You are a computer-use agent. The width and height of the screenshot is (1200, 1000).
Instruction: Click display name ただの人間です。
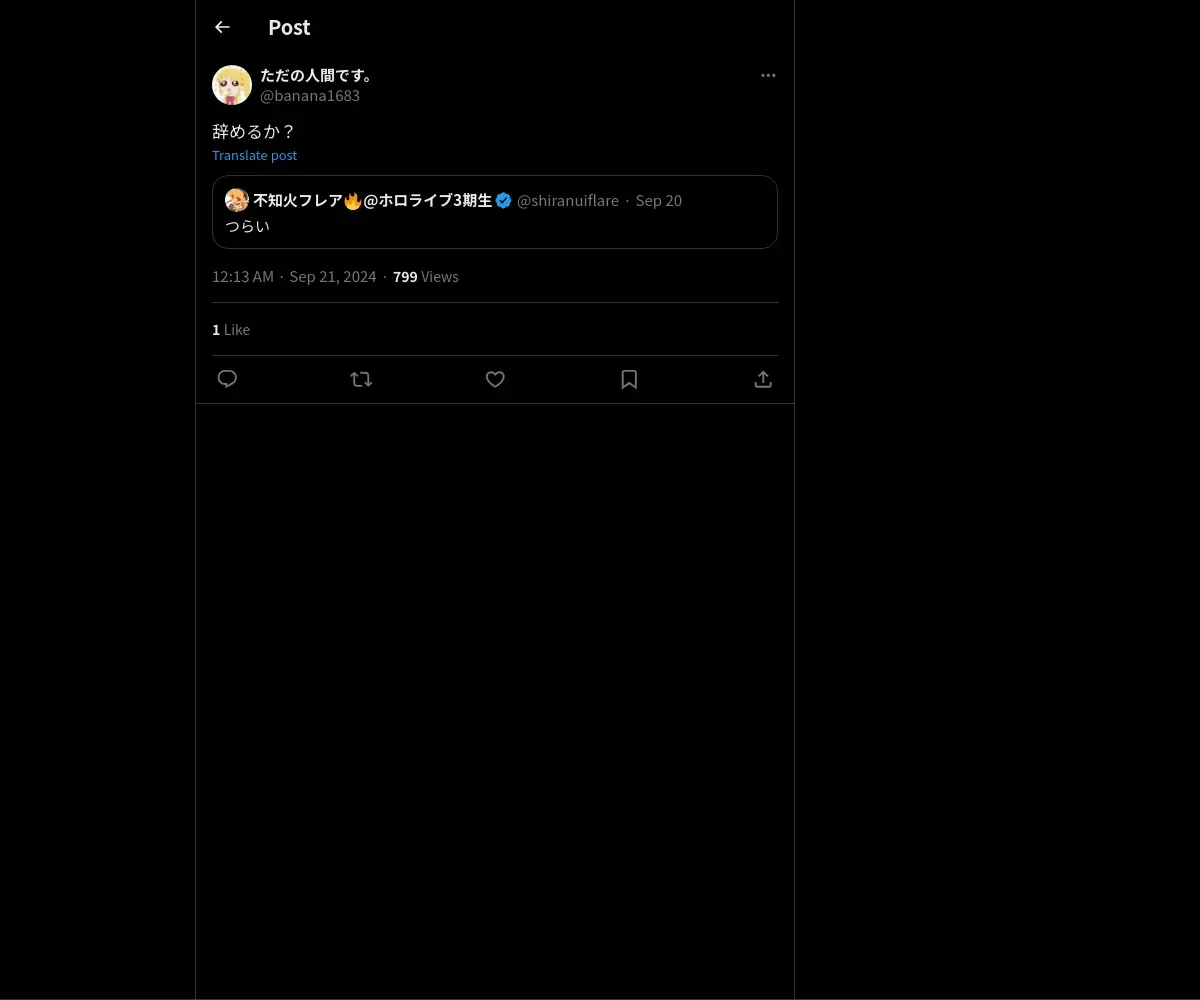[317, 75]
